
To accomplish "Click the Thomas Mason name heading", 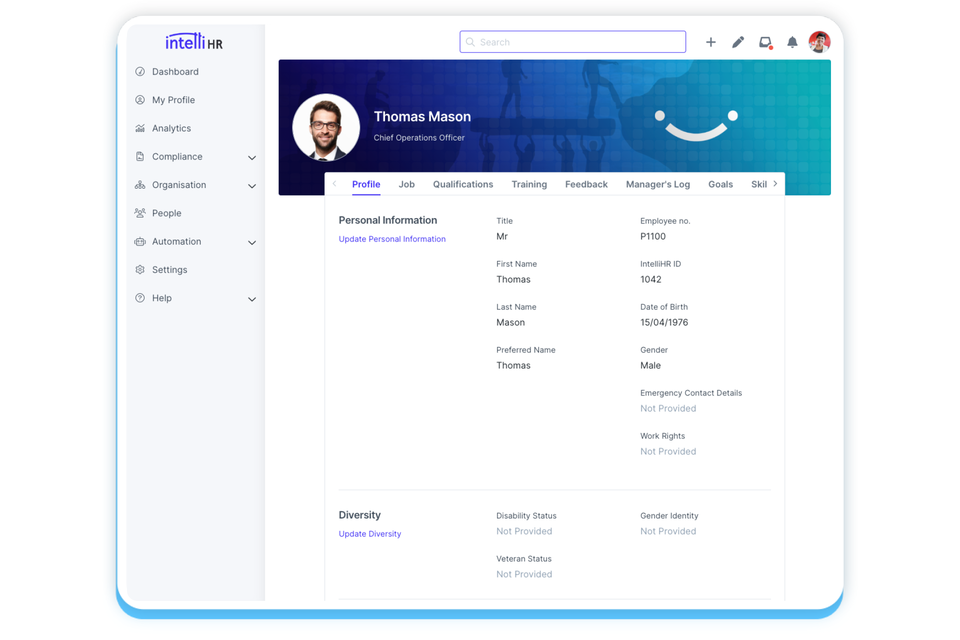I will (x=422, y=116).
